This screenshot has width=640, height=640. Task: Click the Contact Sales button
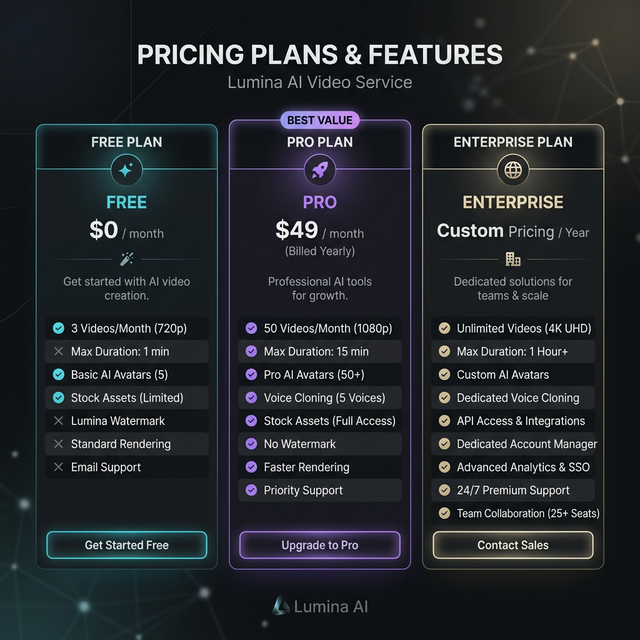pyautogui.click(x=513, y=545)
